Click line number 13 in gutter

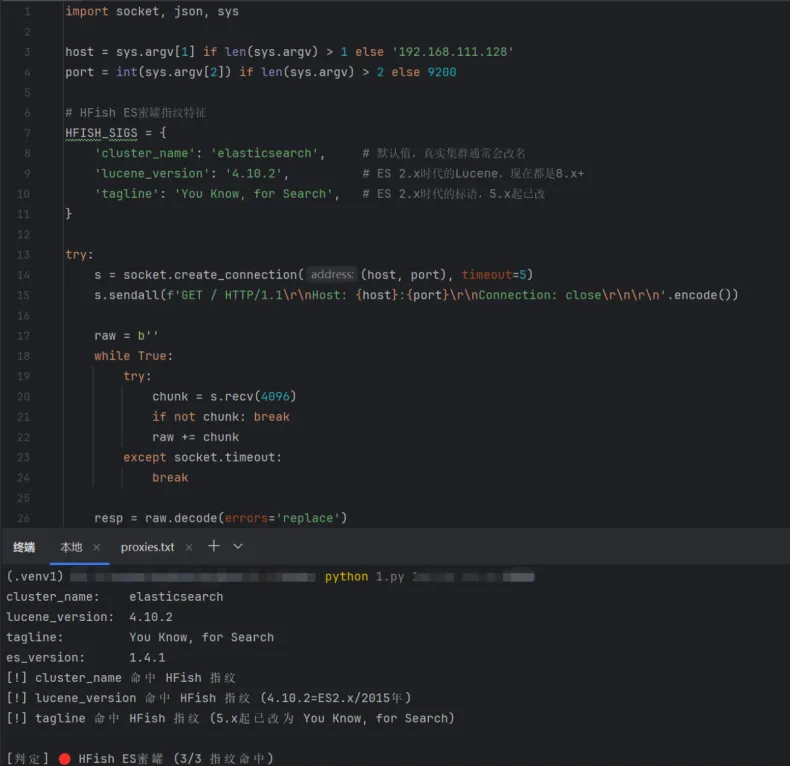tap(23, 255)
